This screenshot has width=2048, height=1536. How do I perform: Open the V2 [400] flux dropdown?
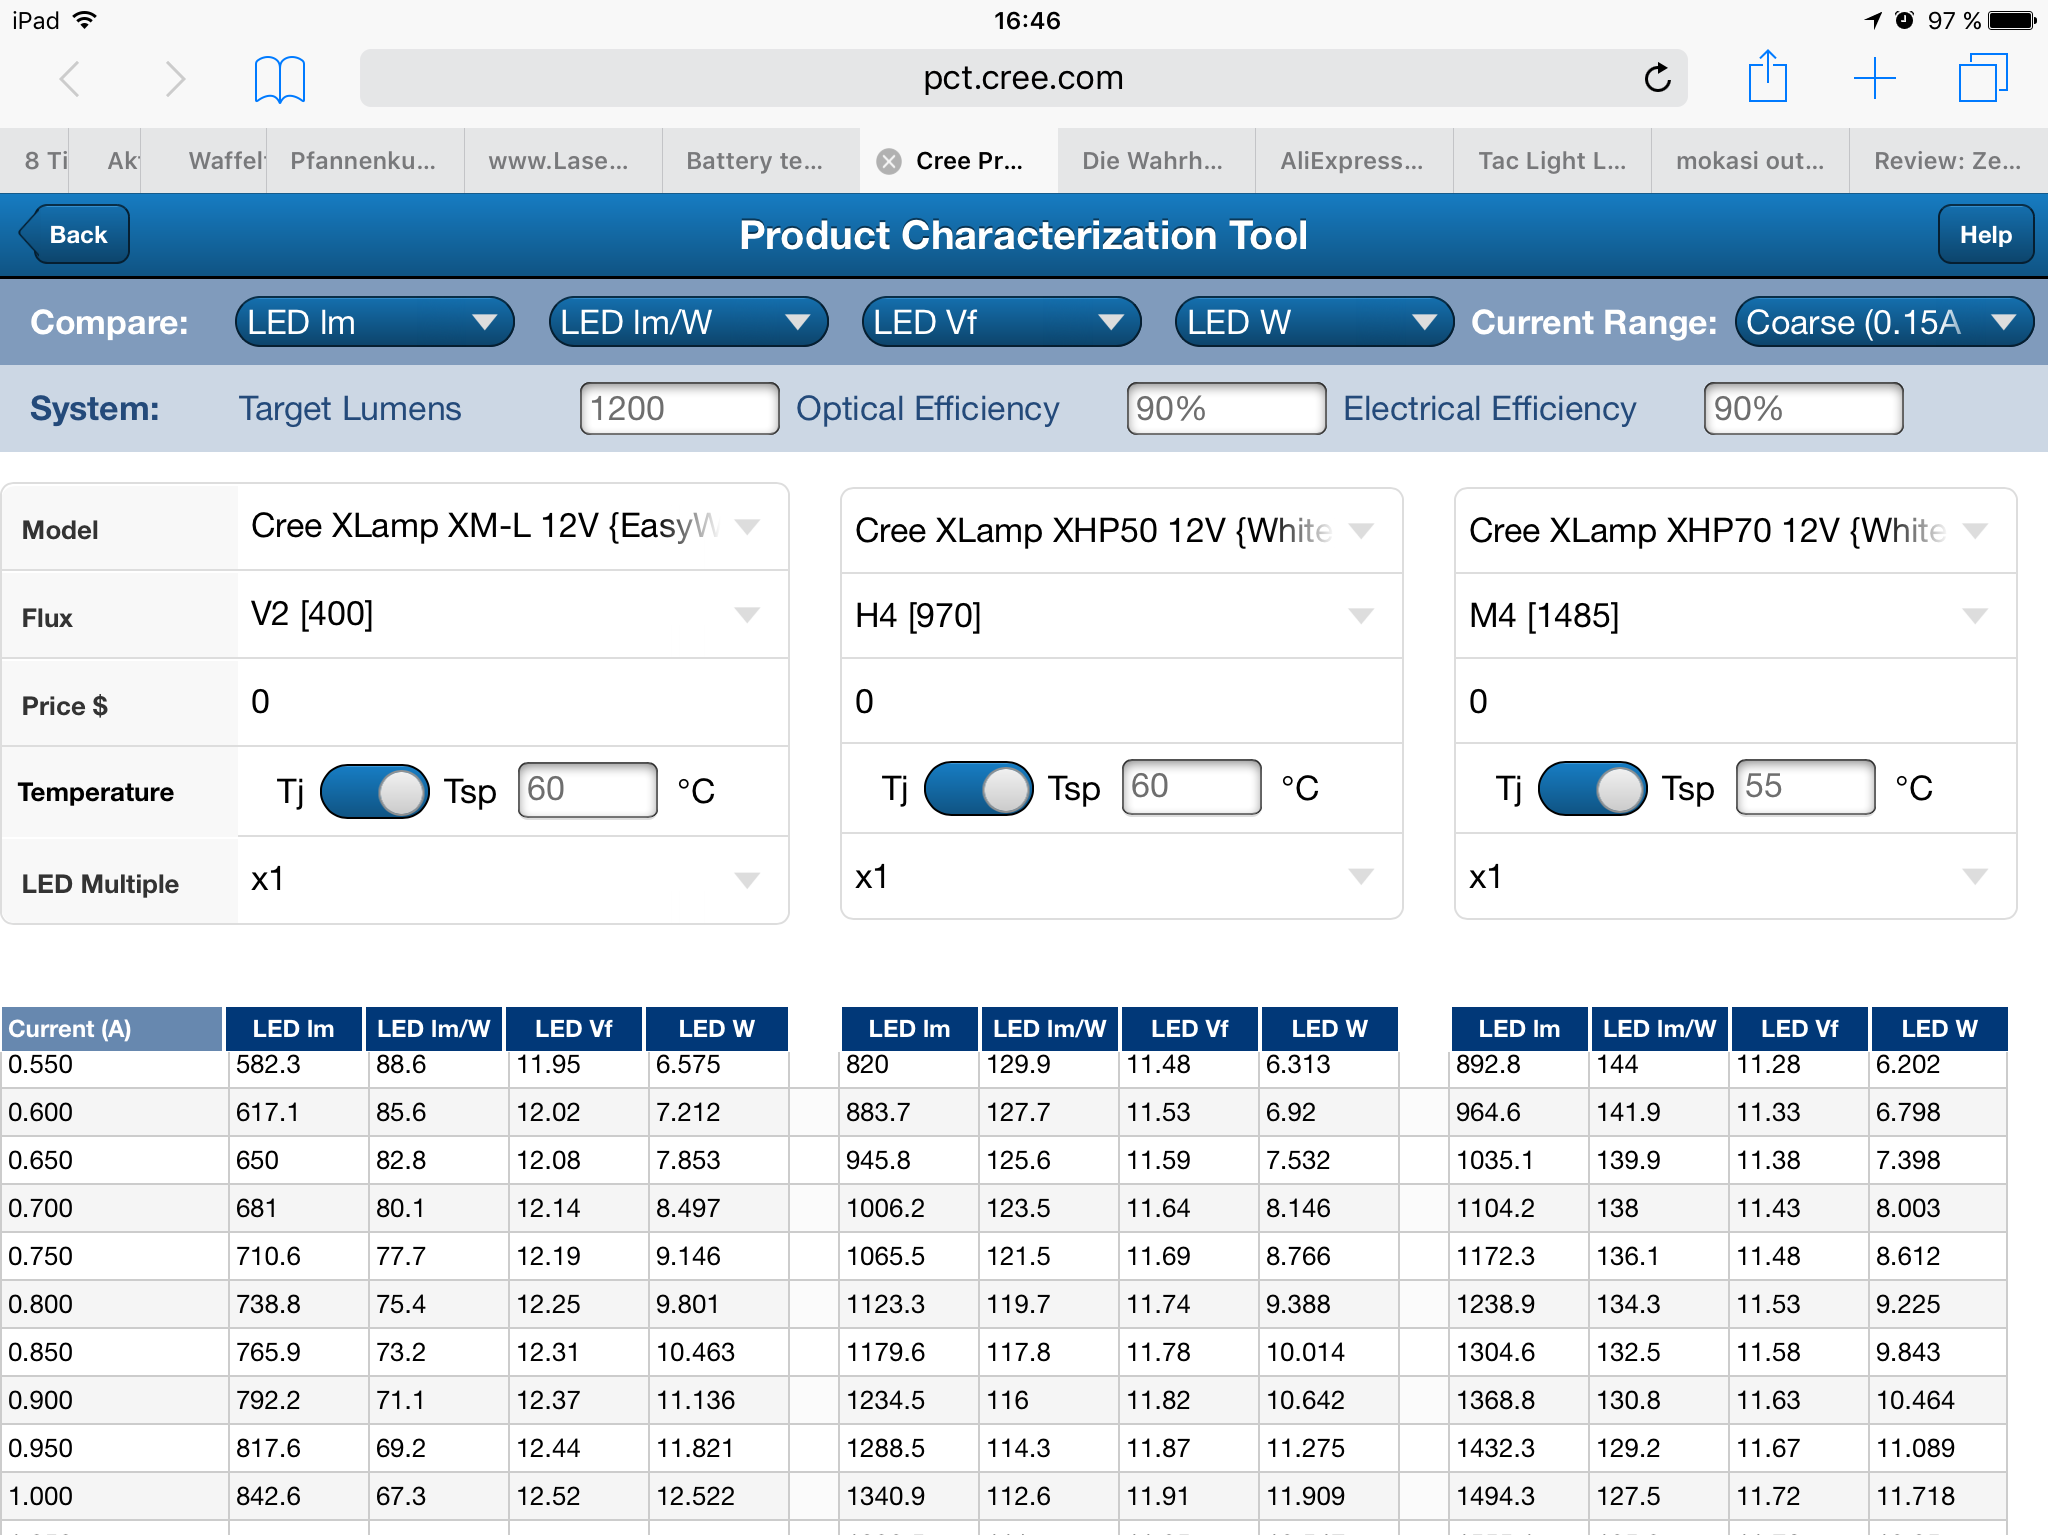[x=512, y=614]
